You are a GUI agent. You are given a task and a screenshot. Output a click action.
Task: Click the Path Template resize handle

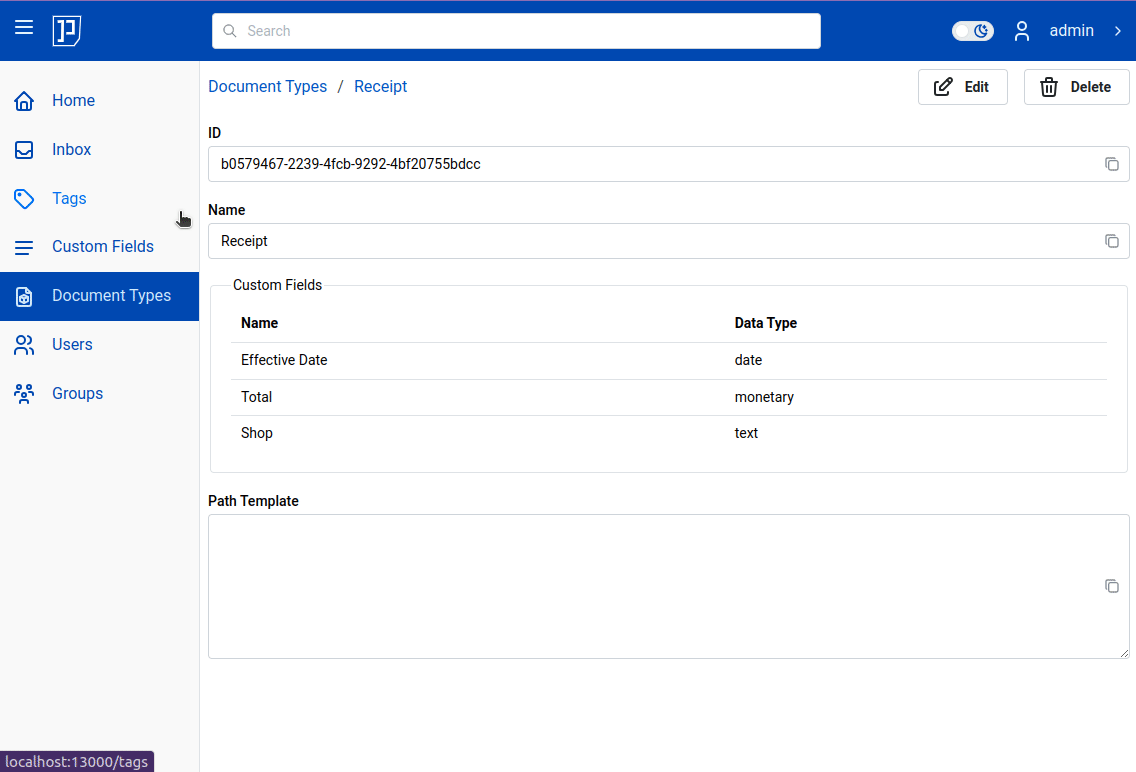point(1124,653)
